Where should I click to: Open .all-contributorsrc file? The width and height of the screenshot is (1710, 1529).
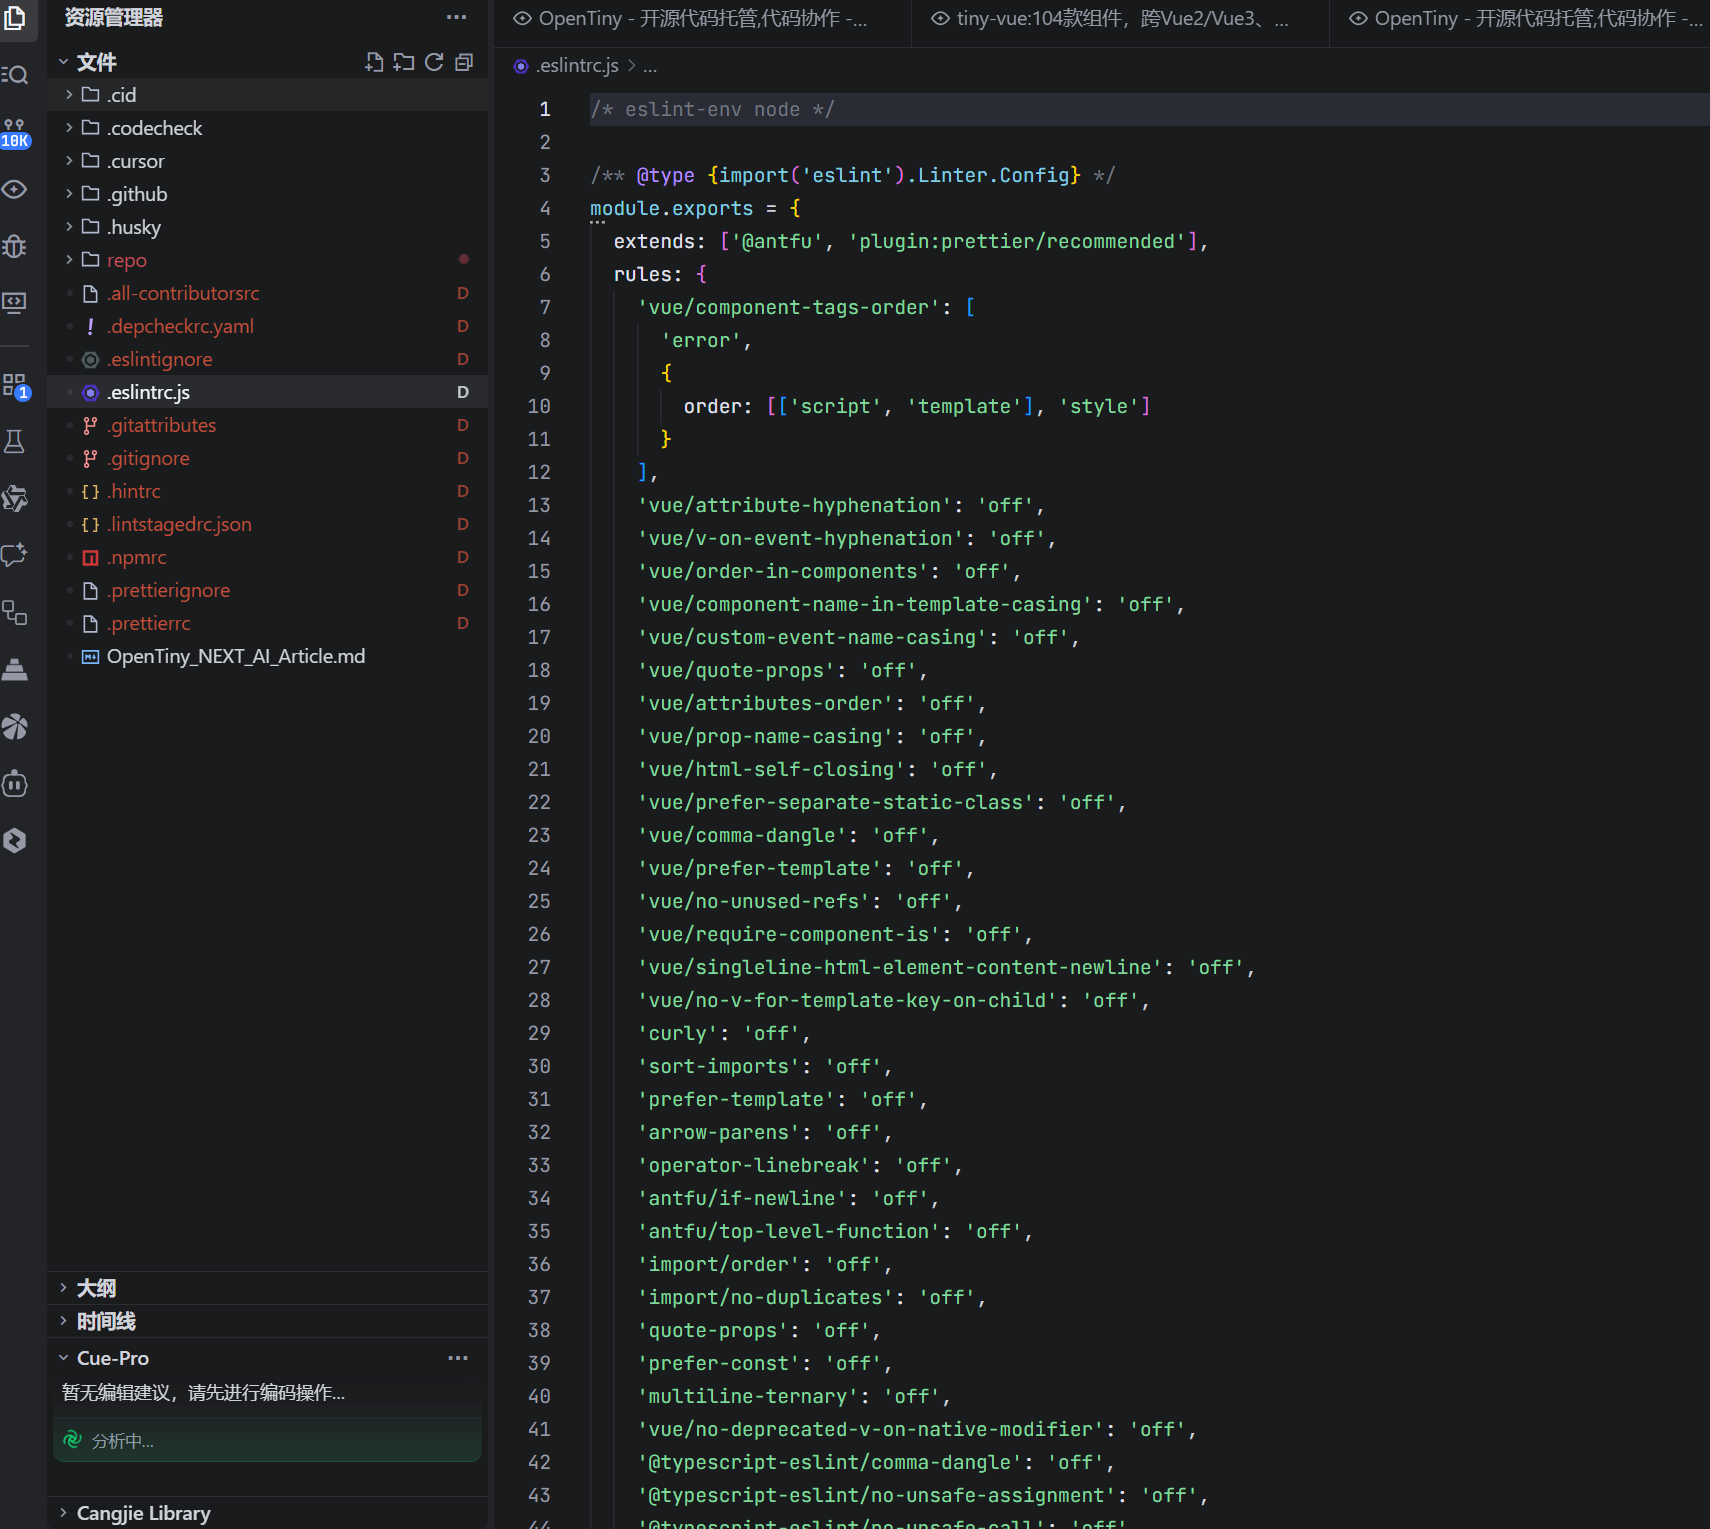(x=267, y=293)
